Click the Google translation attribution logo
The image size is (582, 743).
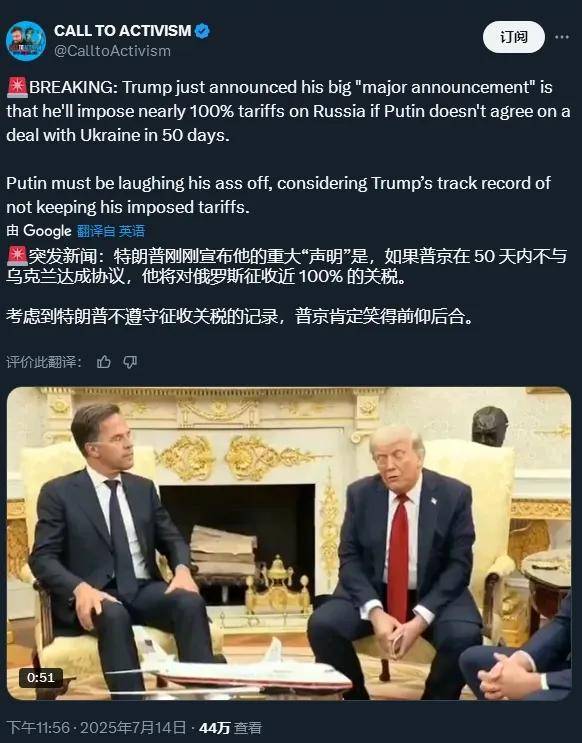pyautogui.click(x=47, y=231)
